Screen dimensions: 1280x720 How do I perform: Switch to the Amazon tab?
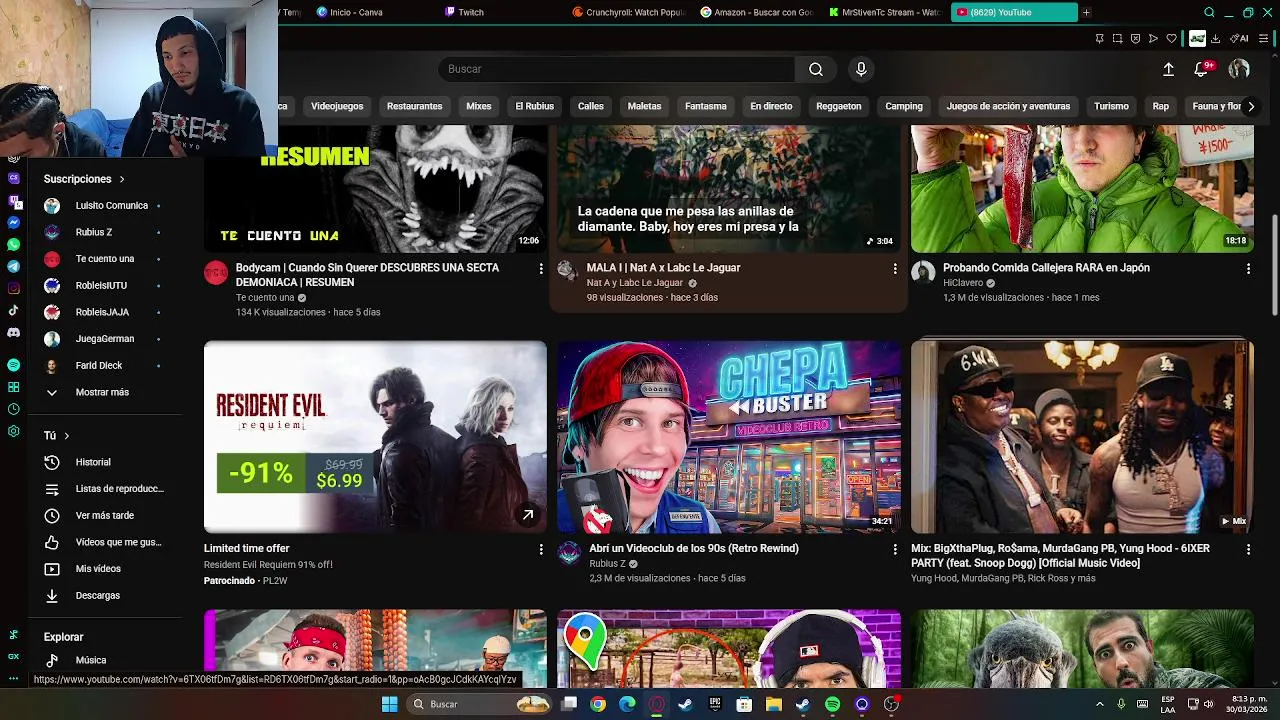coord(756,12)
